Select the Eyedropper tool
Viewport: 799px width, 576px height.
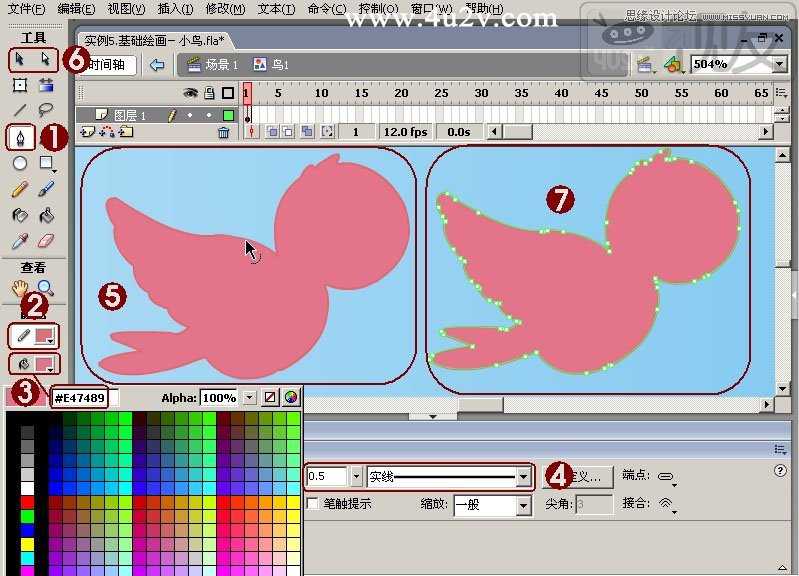19,241
